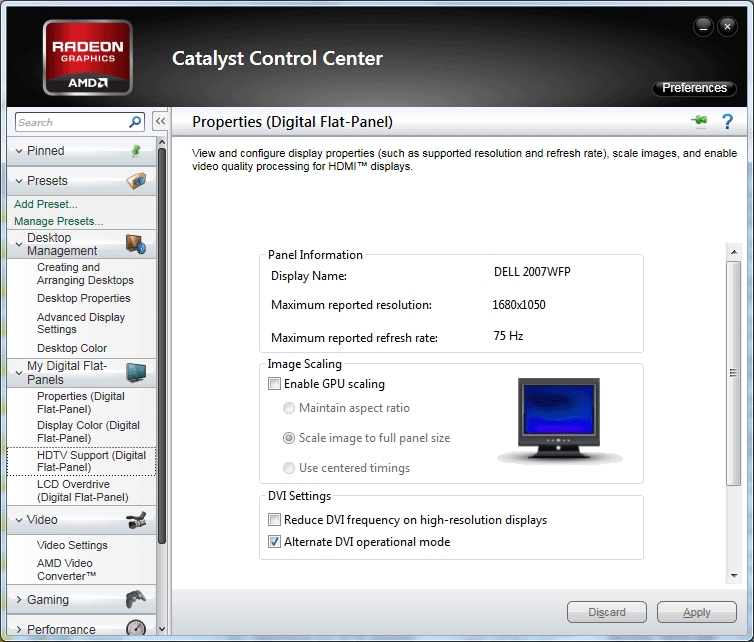This screenshot has height=642, width=754.
Task: Open AMD Video Converter page
Action: click(66, 569)
